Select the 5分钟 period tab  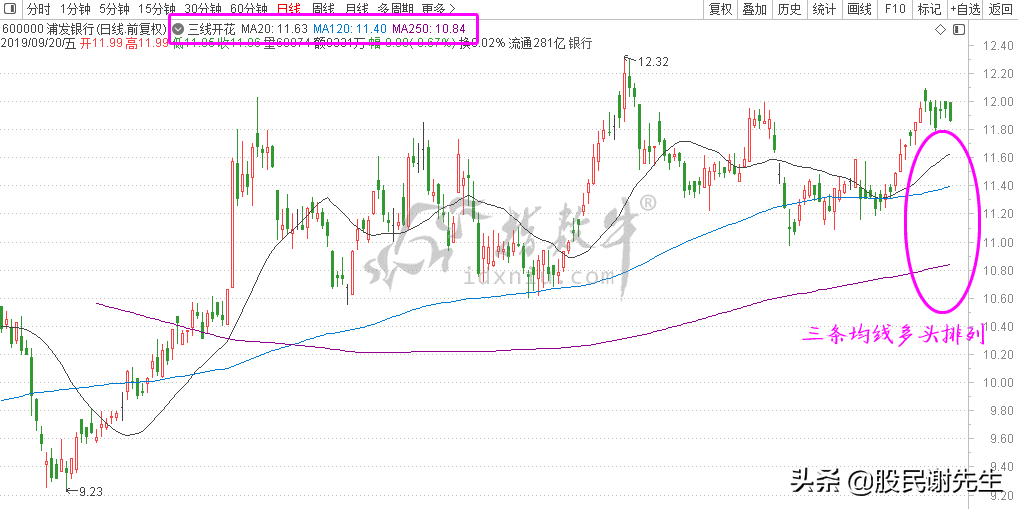coord(115,9)
